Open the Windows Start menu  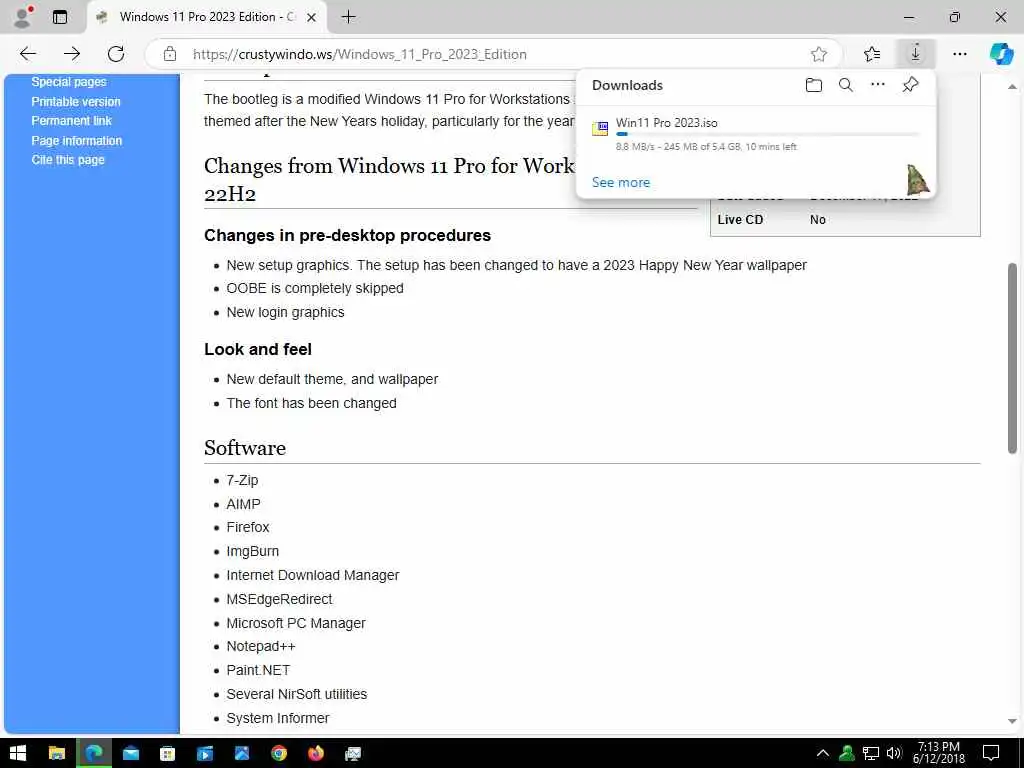click(x=18, y=754)
